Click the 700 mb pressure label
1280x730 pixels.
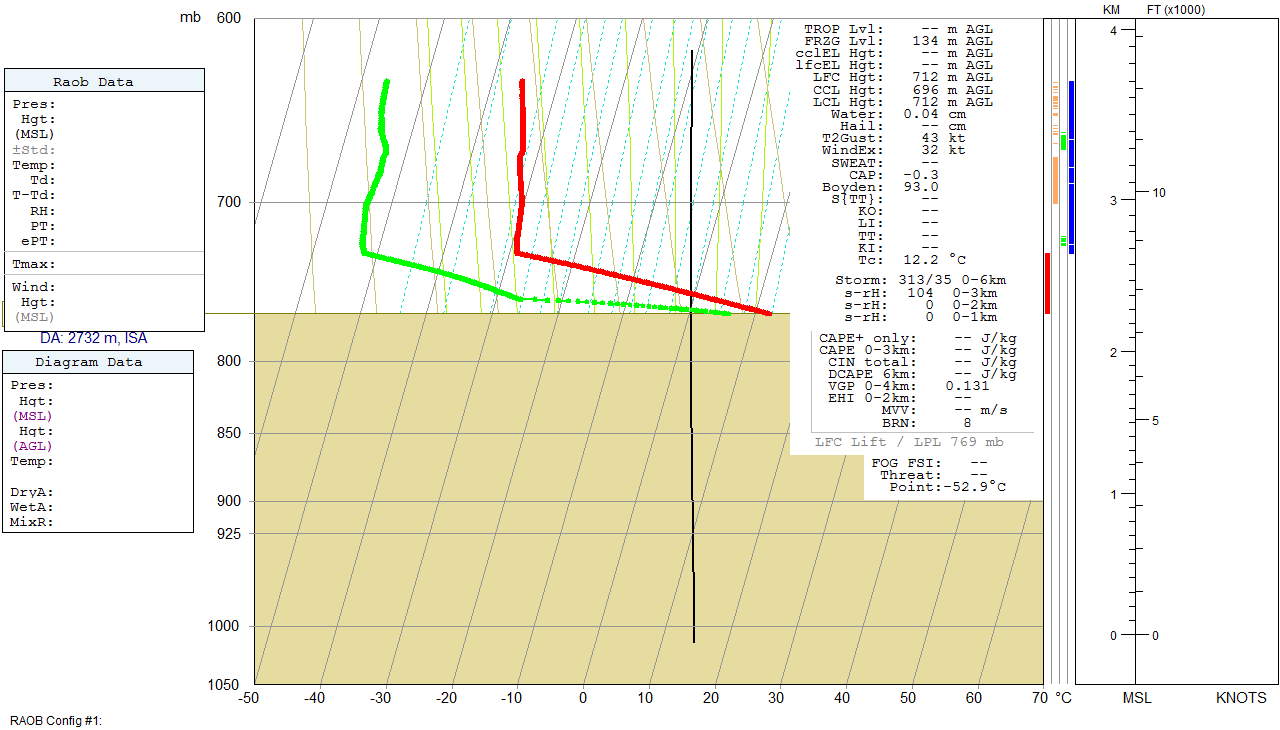pos(228,202)
